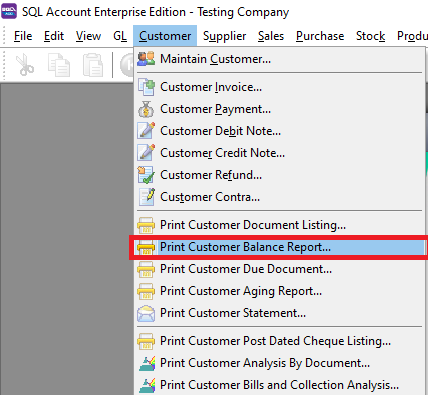Click the Customer Refund checkmark icon

146,175
